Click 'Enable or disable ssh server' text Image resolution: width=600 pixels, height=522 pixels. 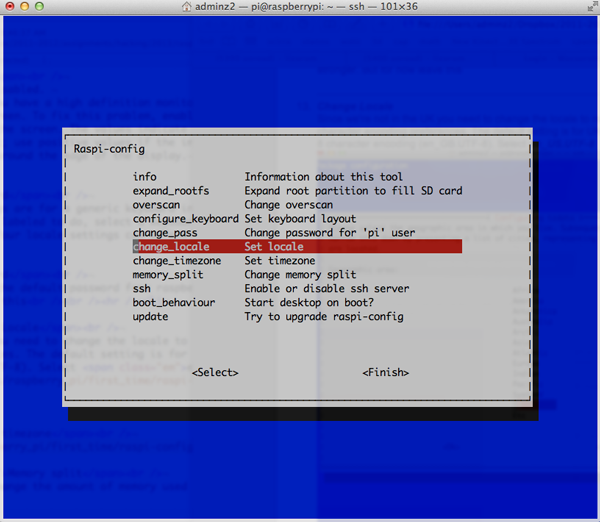coord(327,289)
